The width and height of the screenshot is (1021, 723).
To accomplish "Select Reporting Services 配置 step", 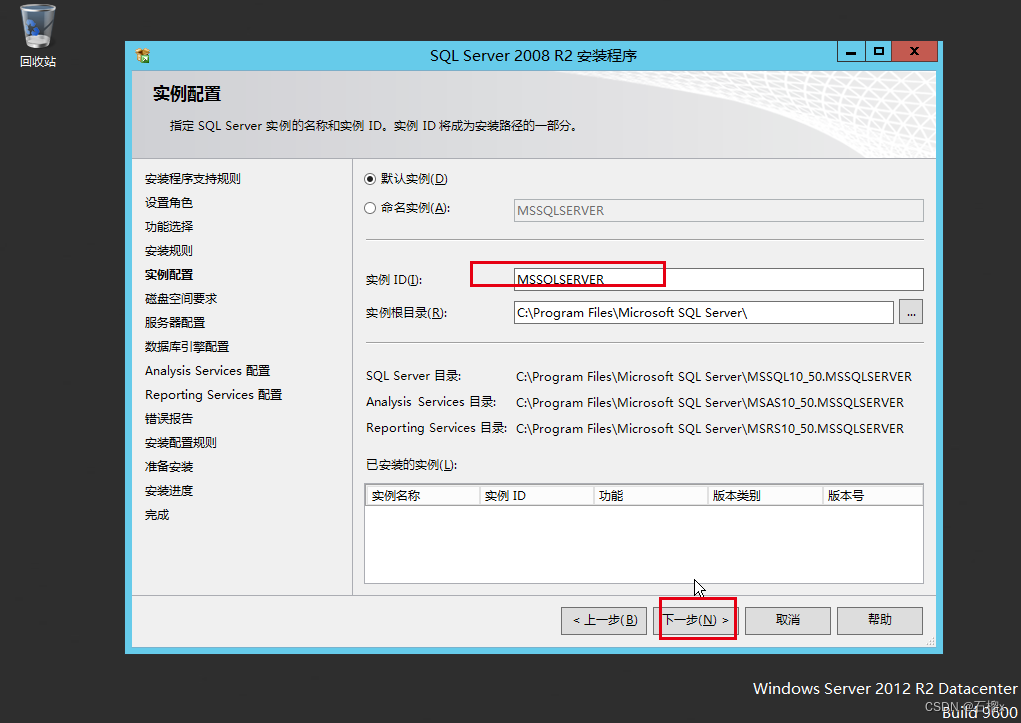I will coord(214,395).
